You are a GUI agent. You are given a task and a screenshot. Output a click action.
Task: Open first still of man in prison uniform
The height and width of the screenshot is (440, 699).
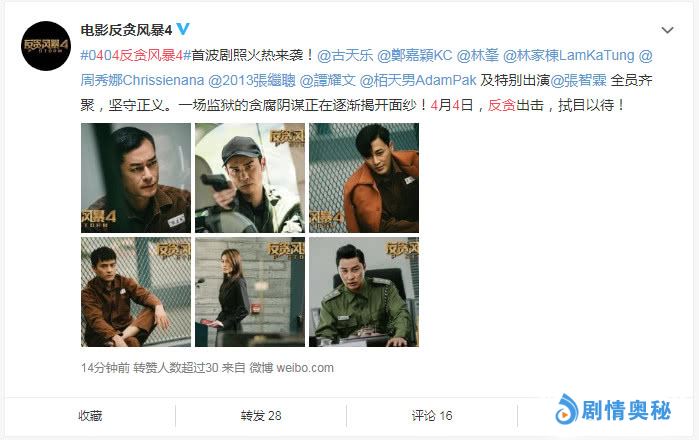pyautogui.click(x=136, y=178)
